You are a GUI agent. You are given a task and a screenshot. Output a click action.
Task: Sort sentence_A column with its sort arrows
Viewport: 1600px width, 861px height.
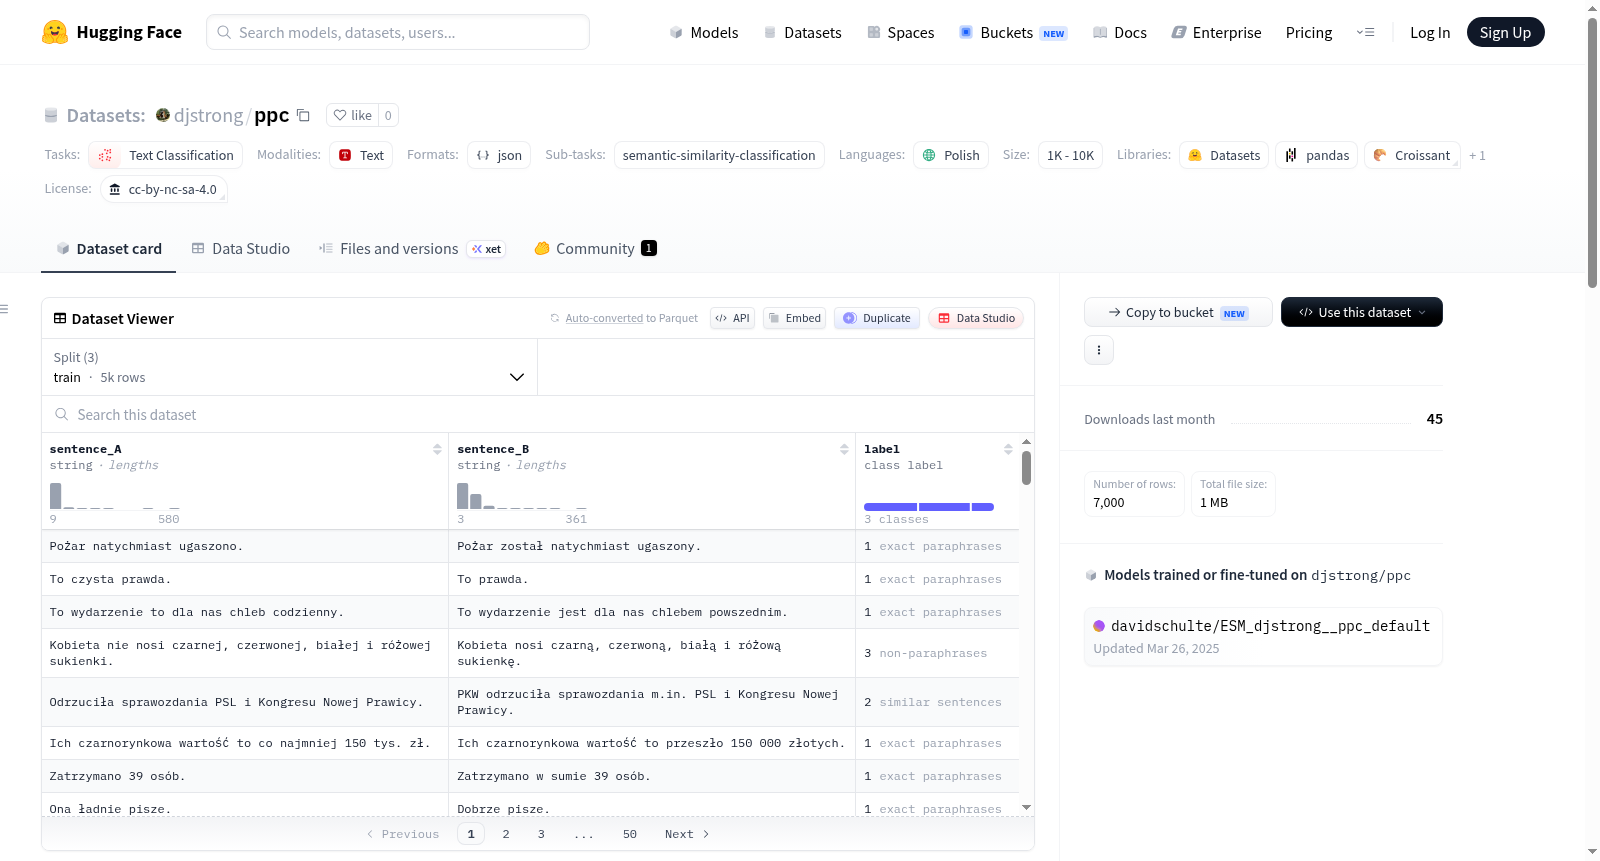pos(437,450)
